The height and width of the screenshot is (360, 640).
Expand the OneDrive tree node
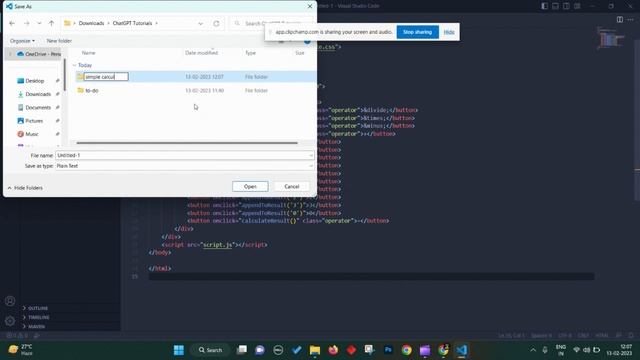pos(10,54)
